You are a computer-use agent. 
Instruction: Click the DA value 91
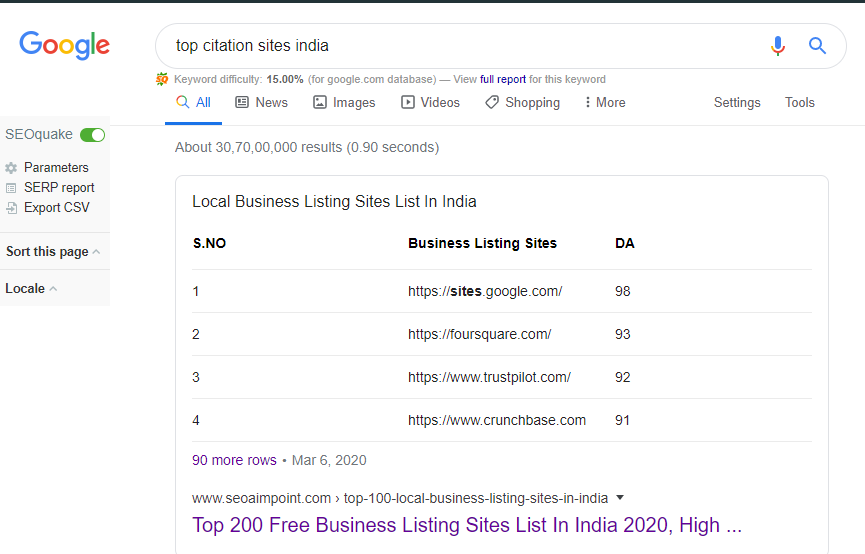[x=622, y=420]
